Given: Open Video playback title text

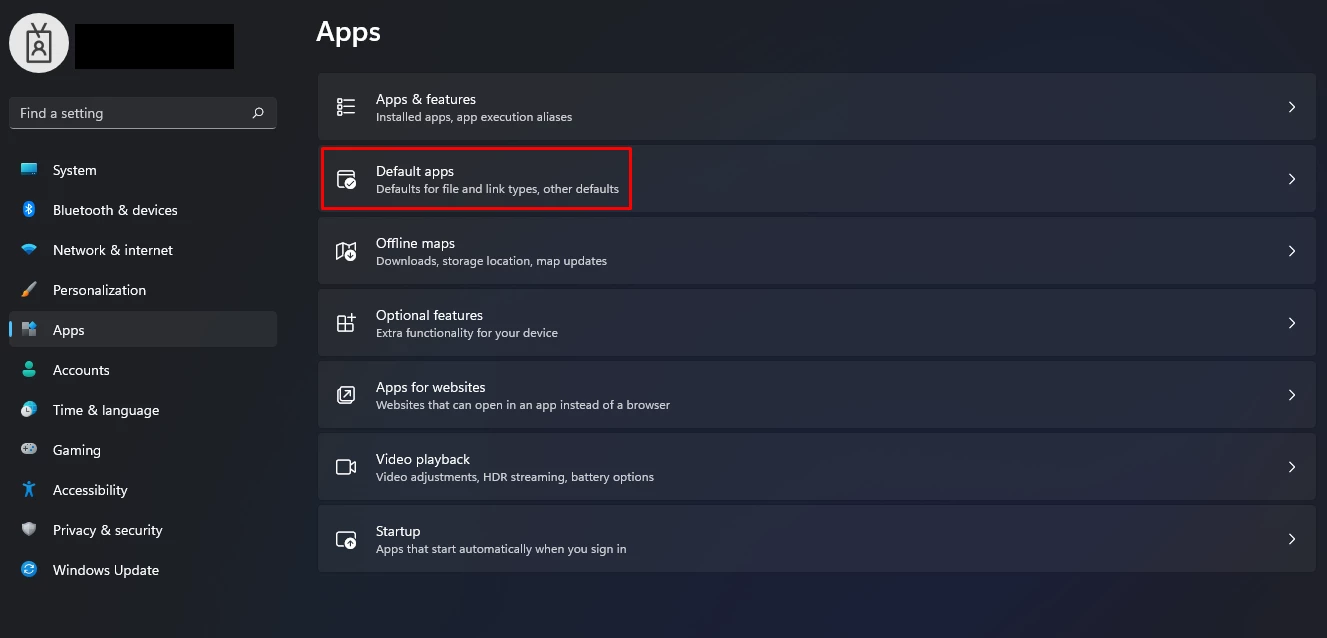Looking at the screenshot, I should pos(423,459).
